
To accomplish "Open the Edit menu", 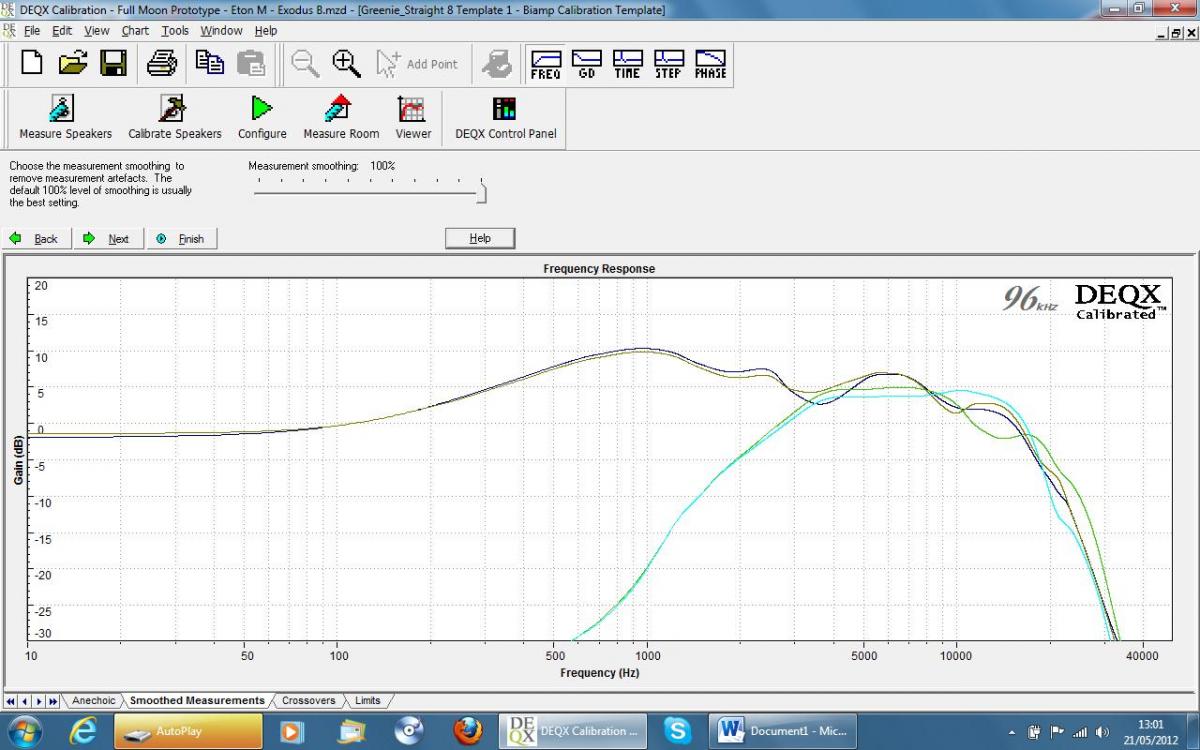I will [62, 31].
